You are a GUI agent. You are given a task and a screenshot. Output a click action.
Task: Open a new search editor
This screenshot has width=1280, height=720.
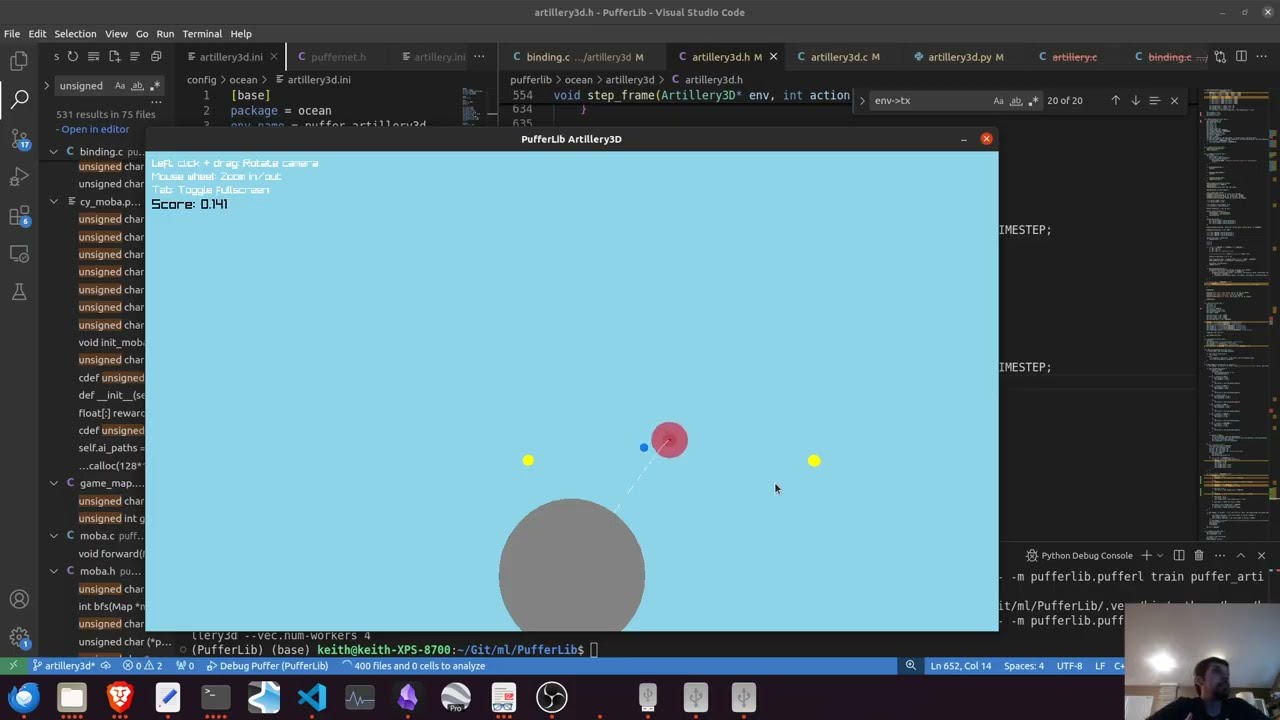(x=114, y=57)
